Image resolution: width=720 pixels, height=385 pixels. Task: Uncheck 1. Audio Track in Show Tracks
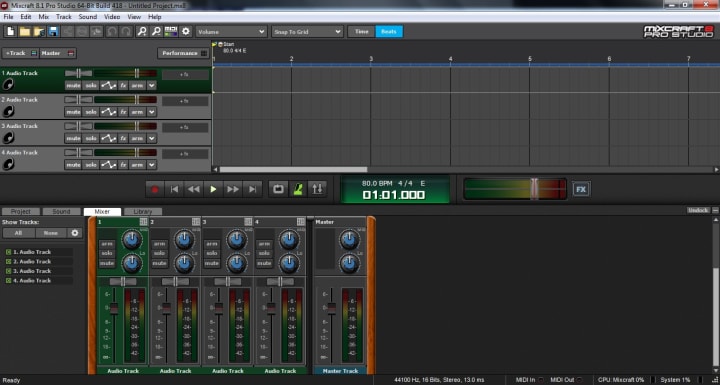(8, 252)
